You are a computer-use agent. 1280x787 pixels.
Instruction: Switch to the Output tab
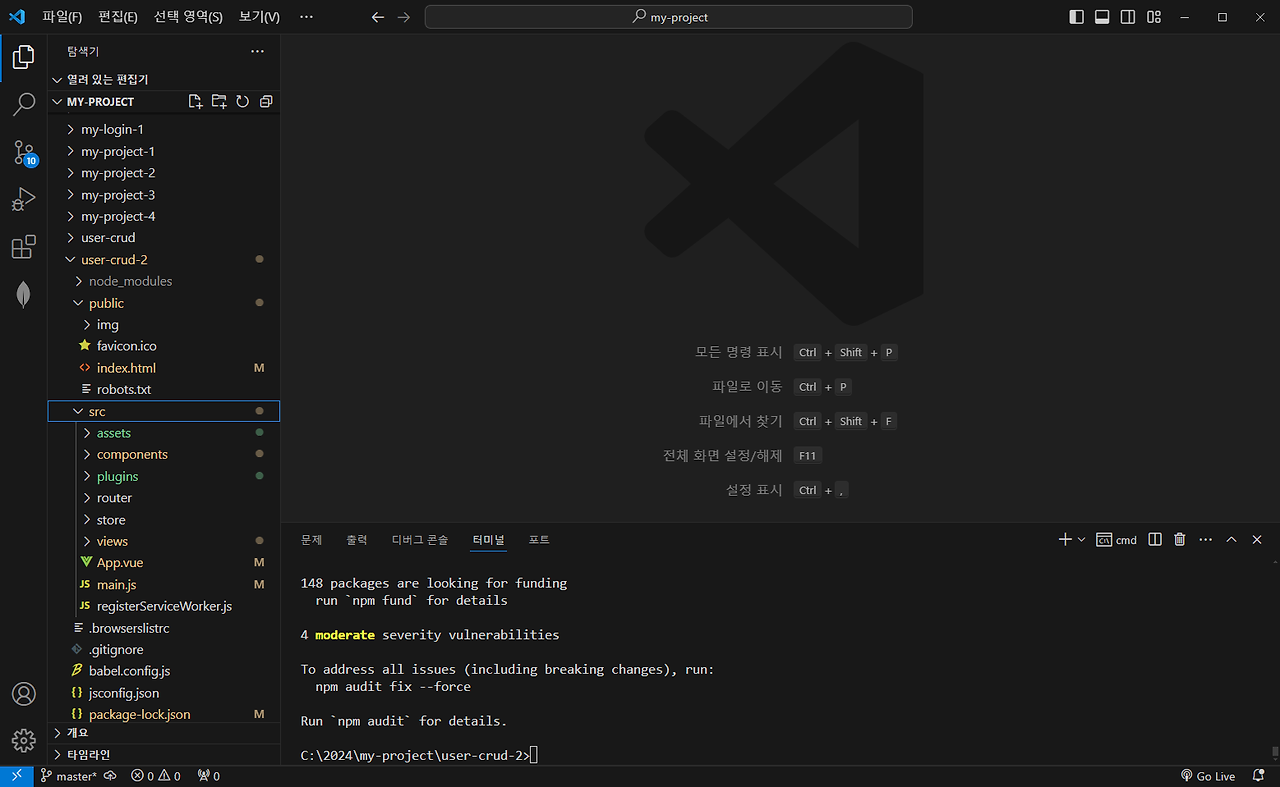[x=357, y=539]
